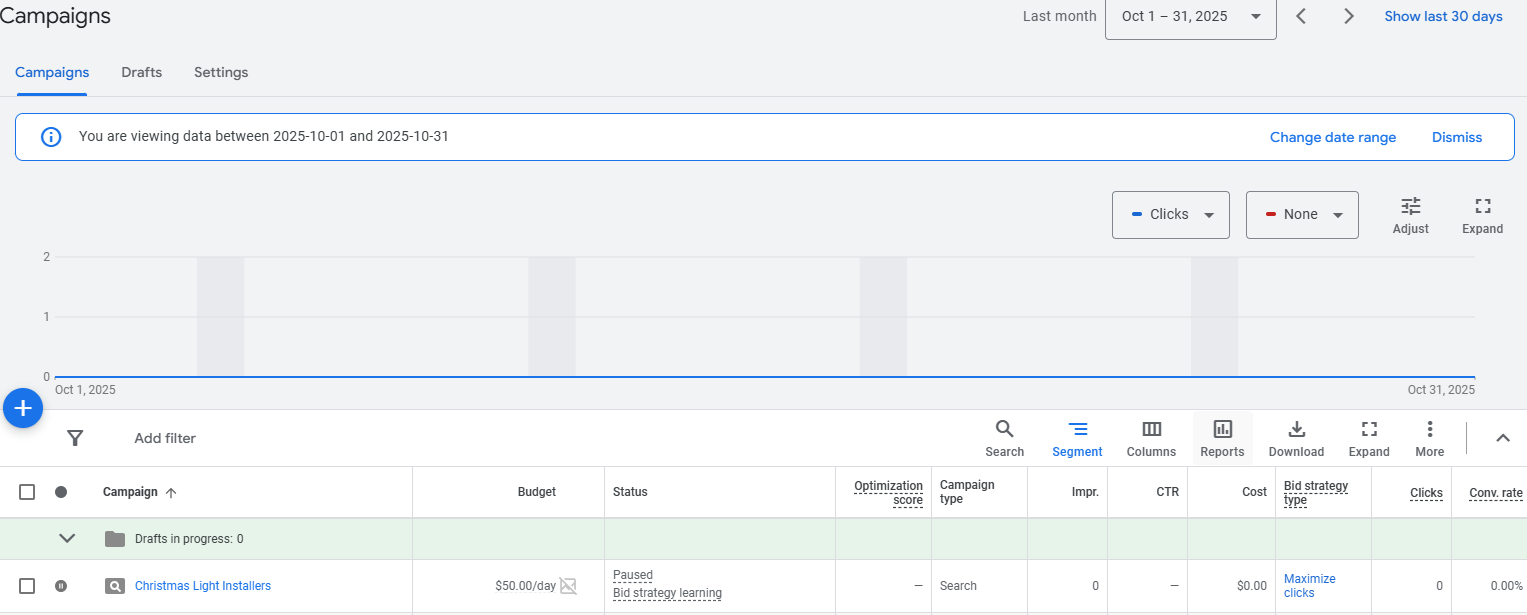Screen dimensions: 1527x615
Task: Open the More options menu
Action: pos(1429,438)
